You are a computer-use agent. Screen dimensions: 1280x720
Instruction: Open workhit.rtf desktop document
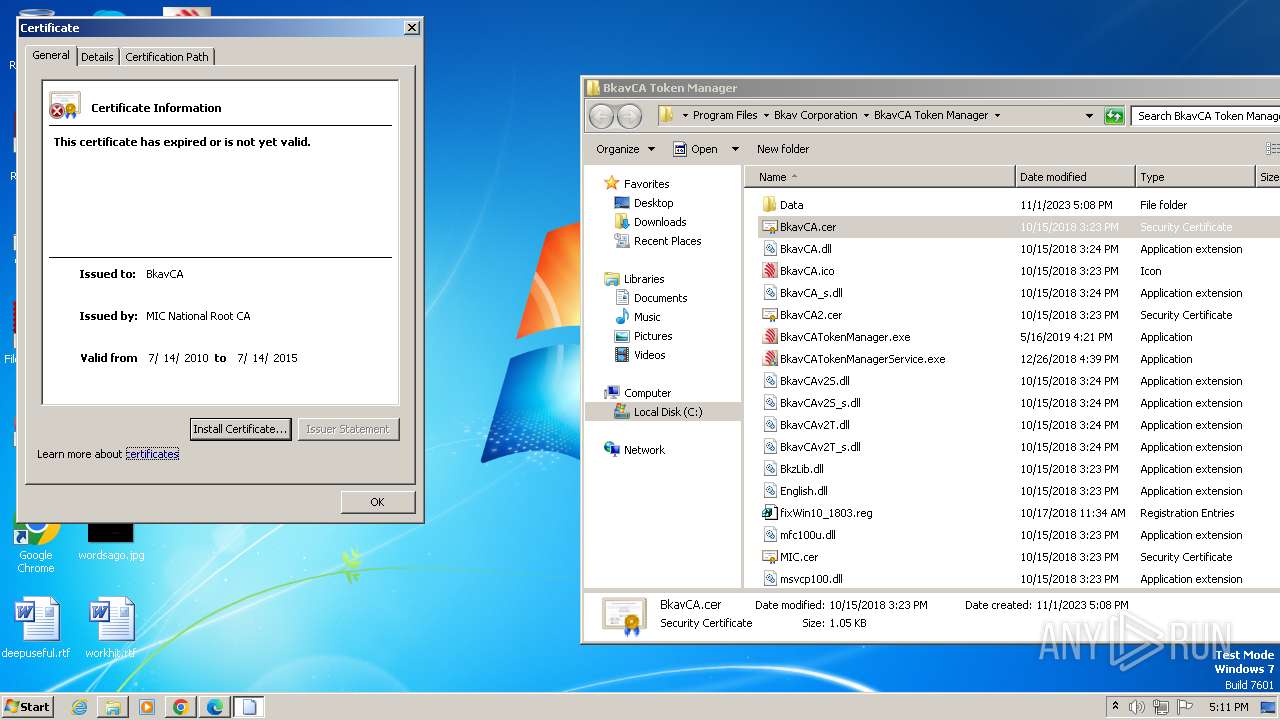pos(110,628)
